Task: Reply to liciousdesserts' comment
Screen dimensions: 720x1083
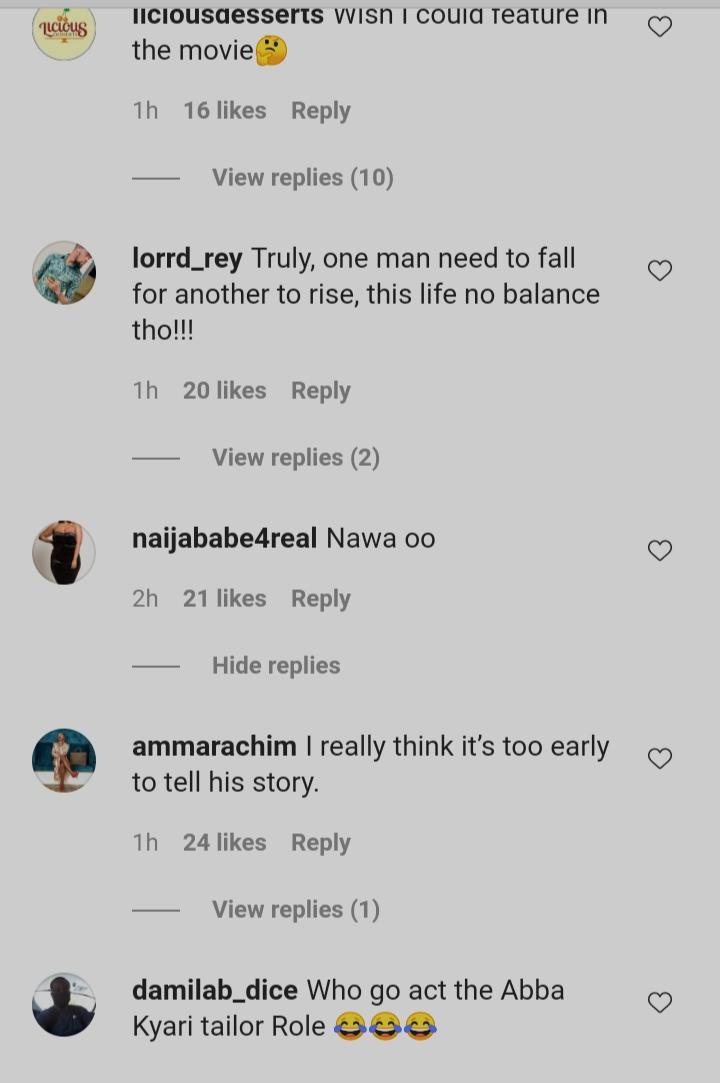Action: click(320, 111)
